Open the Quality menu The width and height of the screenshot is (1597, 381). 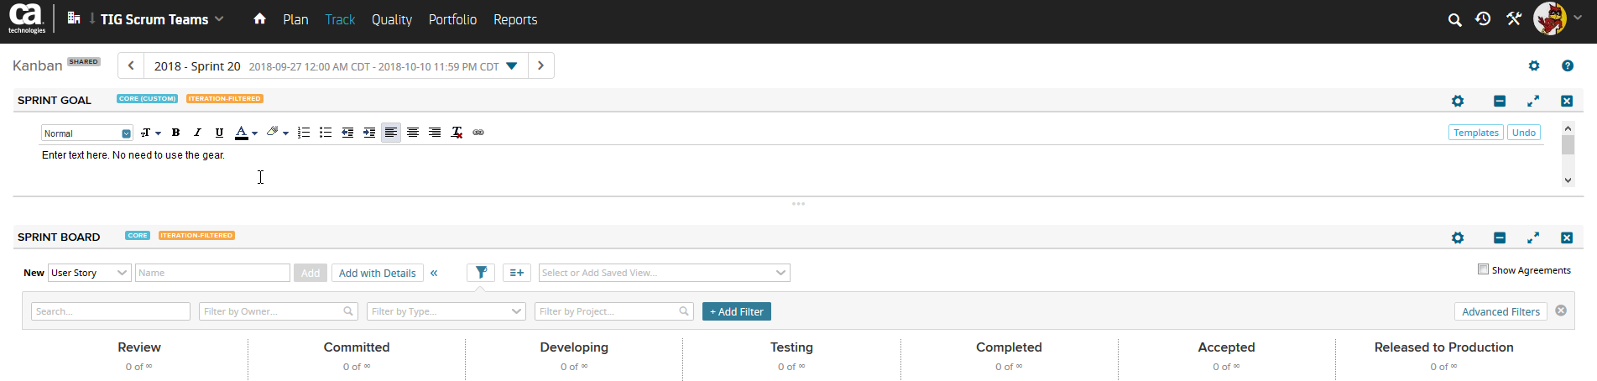[391, 19]
